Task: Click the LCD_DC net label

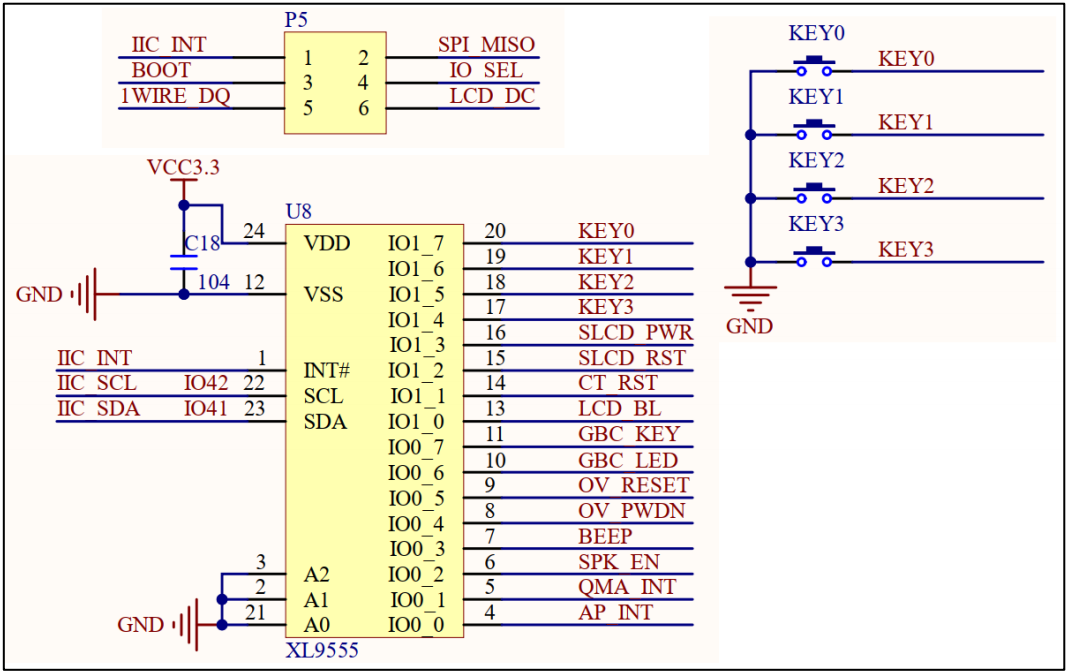Action: click(492, 96)
